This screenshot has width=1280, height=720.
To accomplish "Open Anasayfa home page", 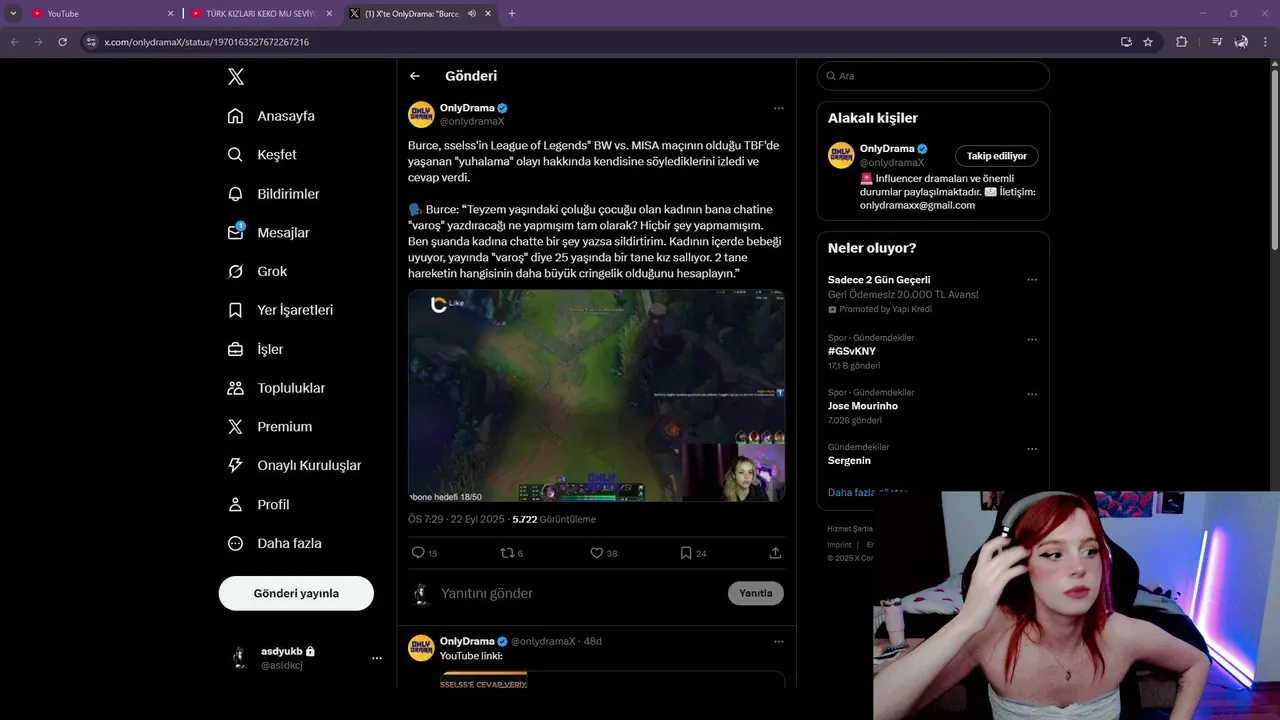I will coord(271,116).
